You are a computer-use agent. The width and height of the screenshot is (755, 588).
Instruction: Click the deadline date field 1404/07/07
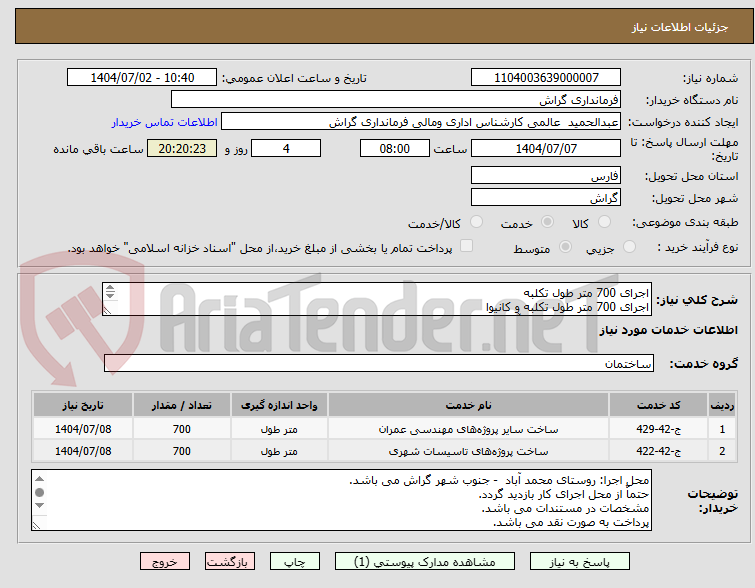[x=546, y=148]
